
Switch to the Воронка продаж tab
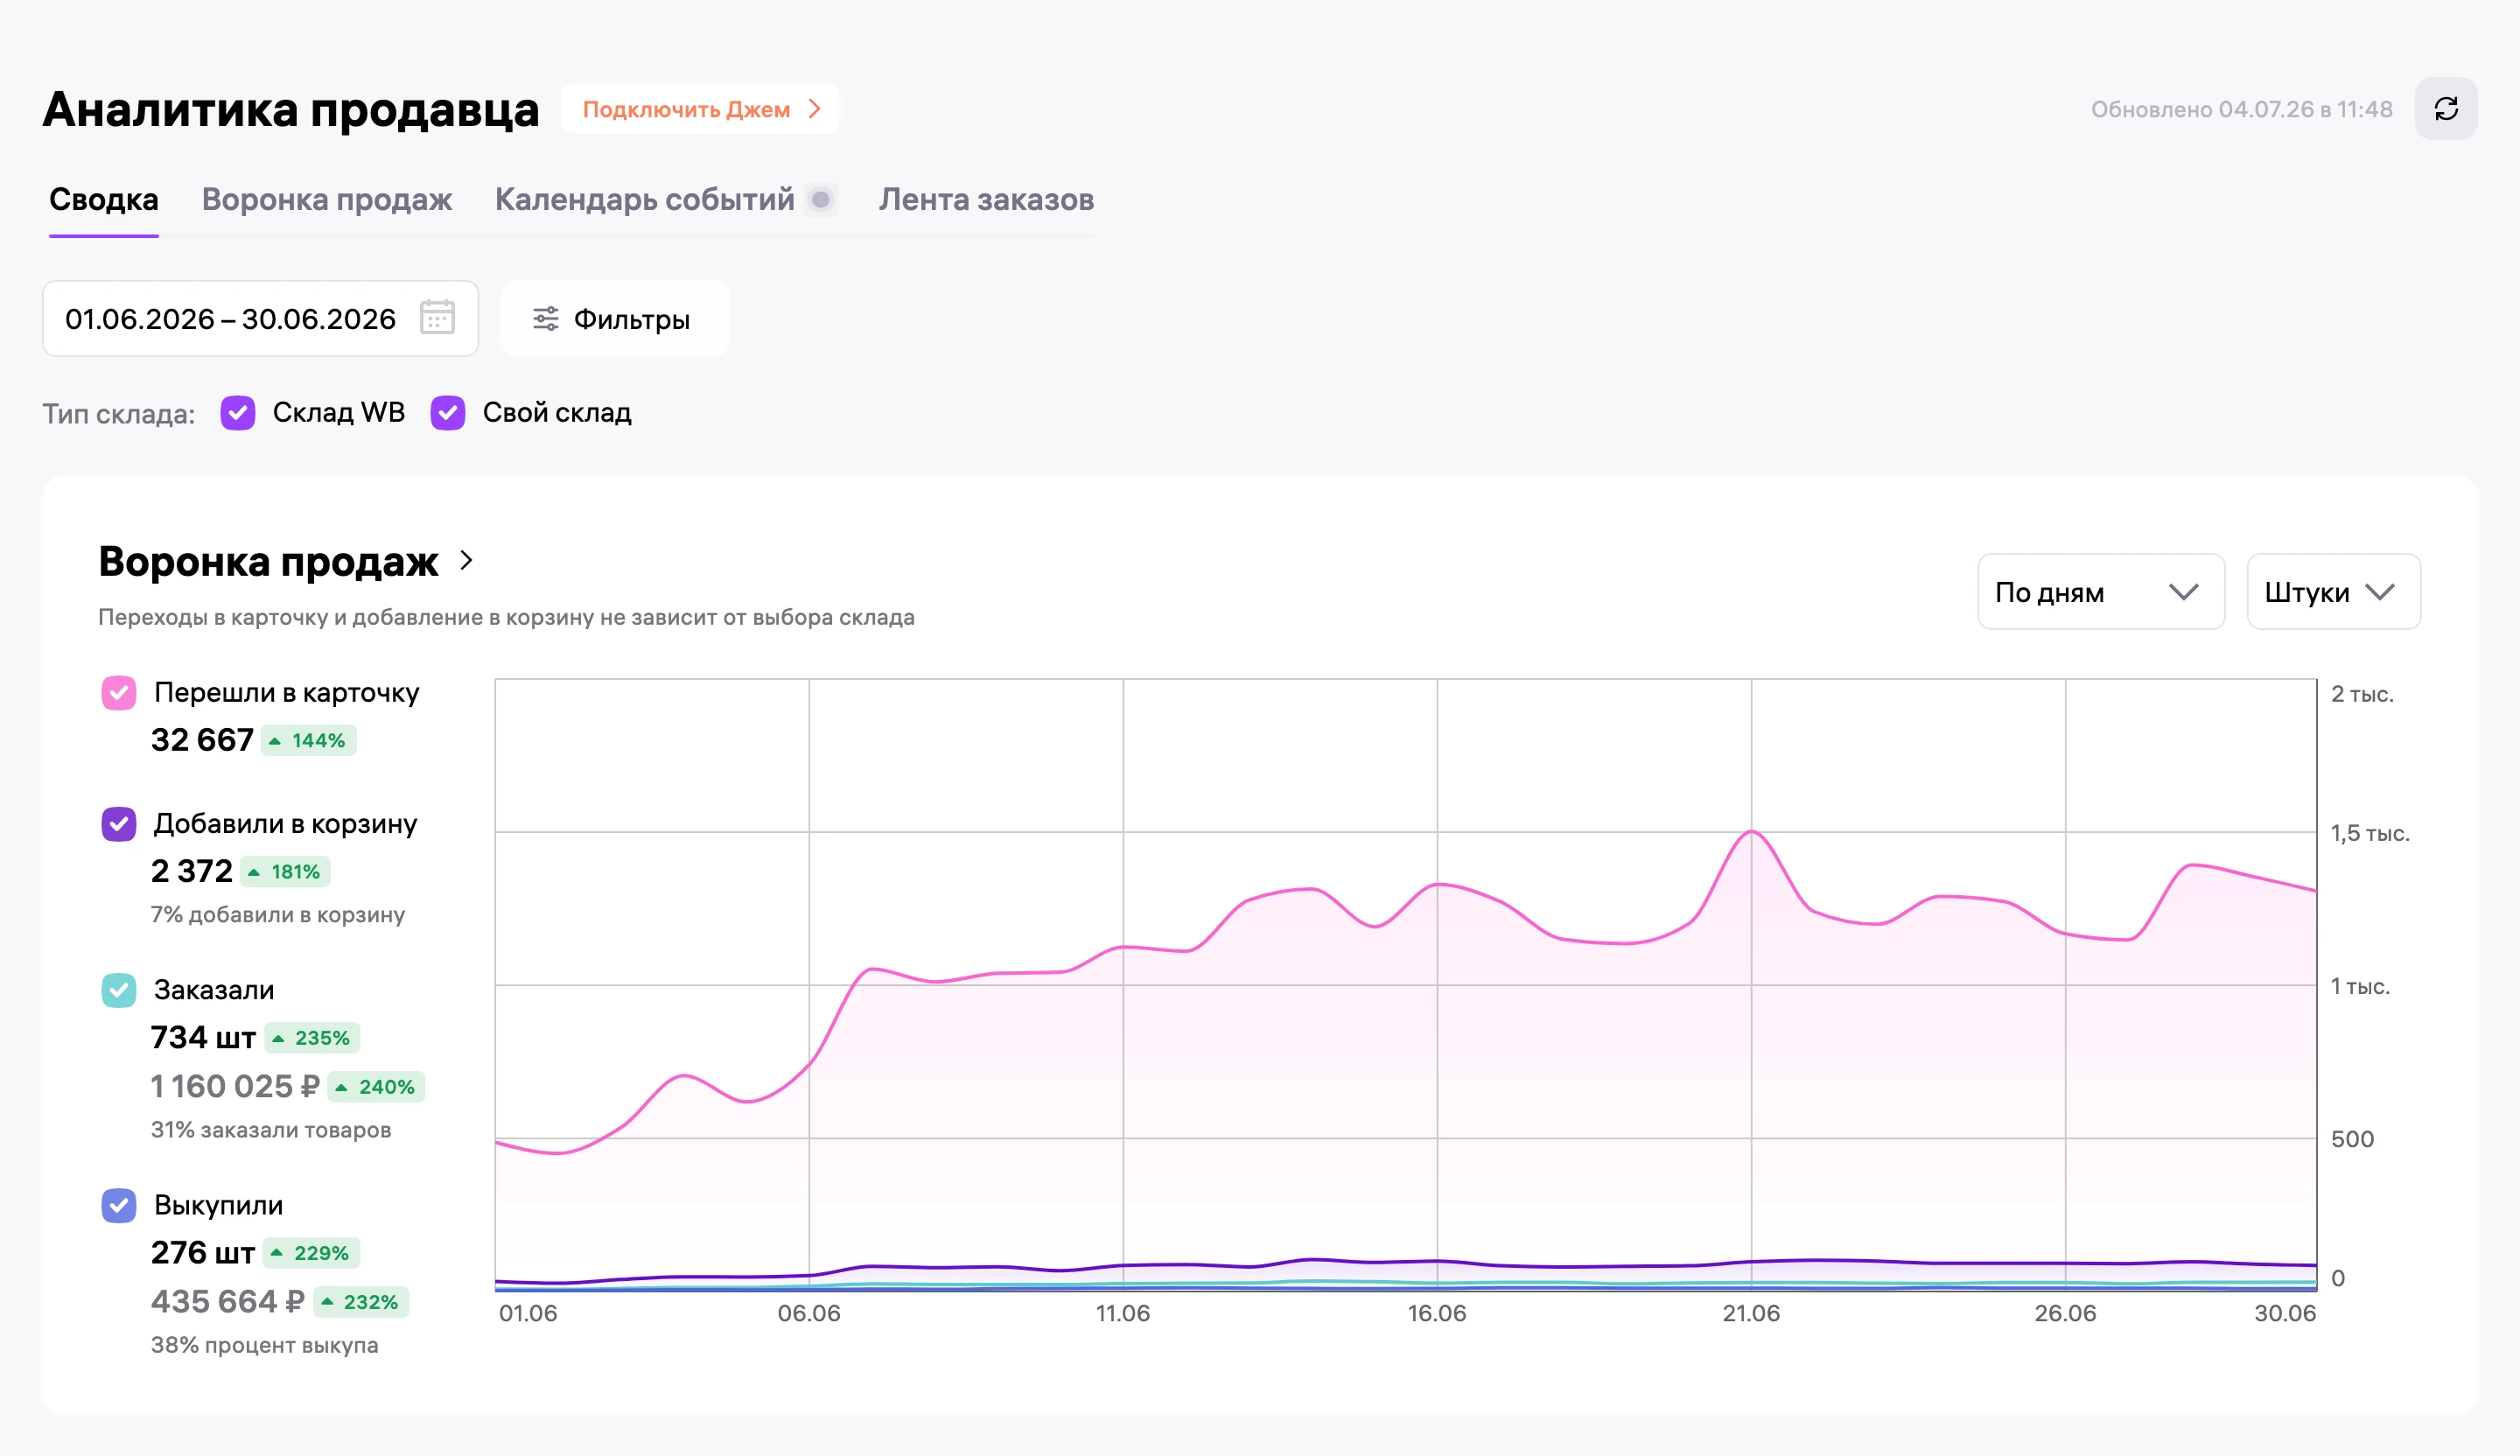[x=327, y=200]
